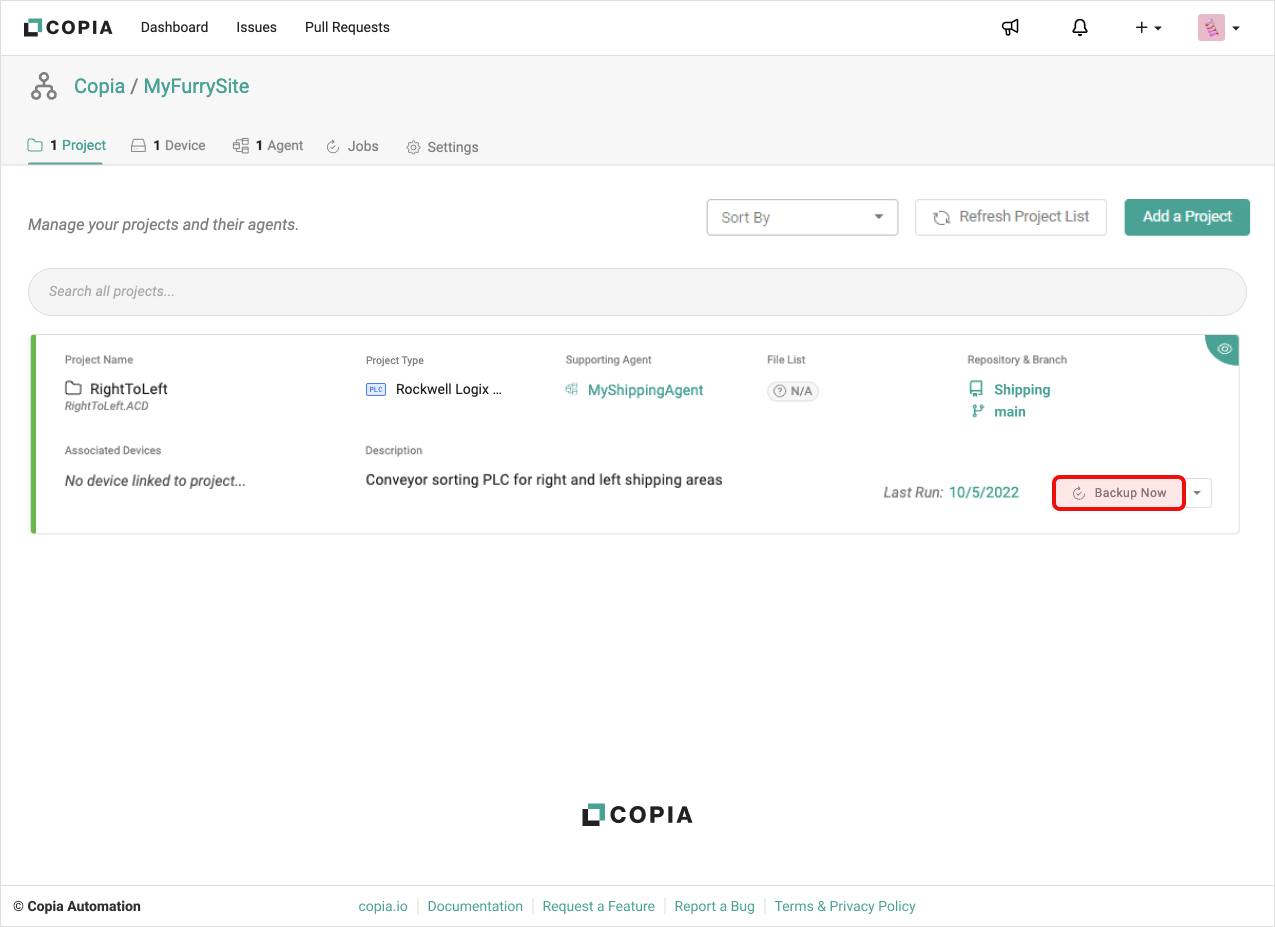Switch to the 1 Device tab
This screenshot has width=1275, height=927.
168,146
